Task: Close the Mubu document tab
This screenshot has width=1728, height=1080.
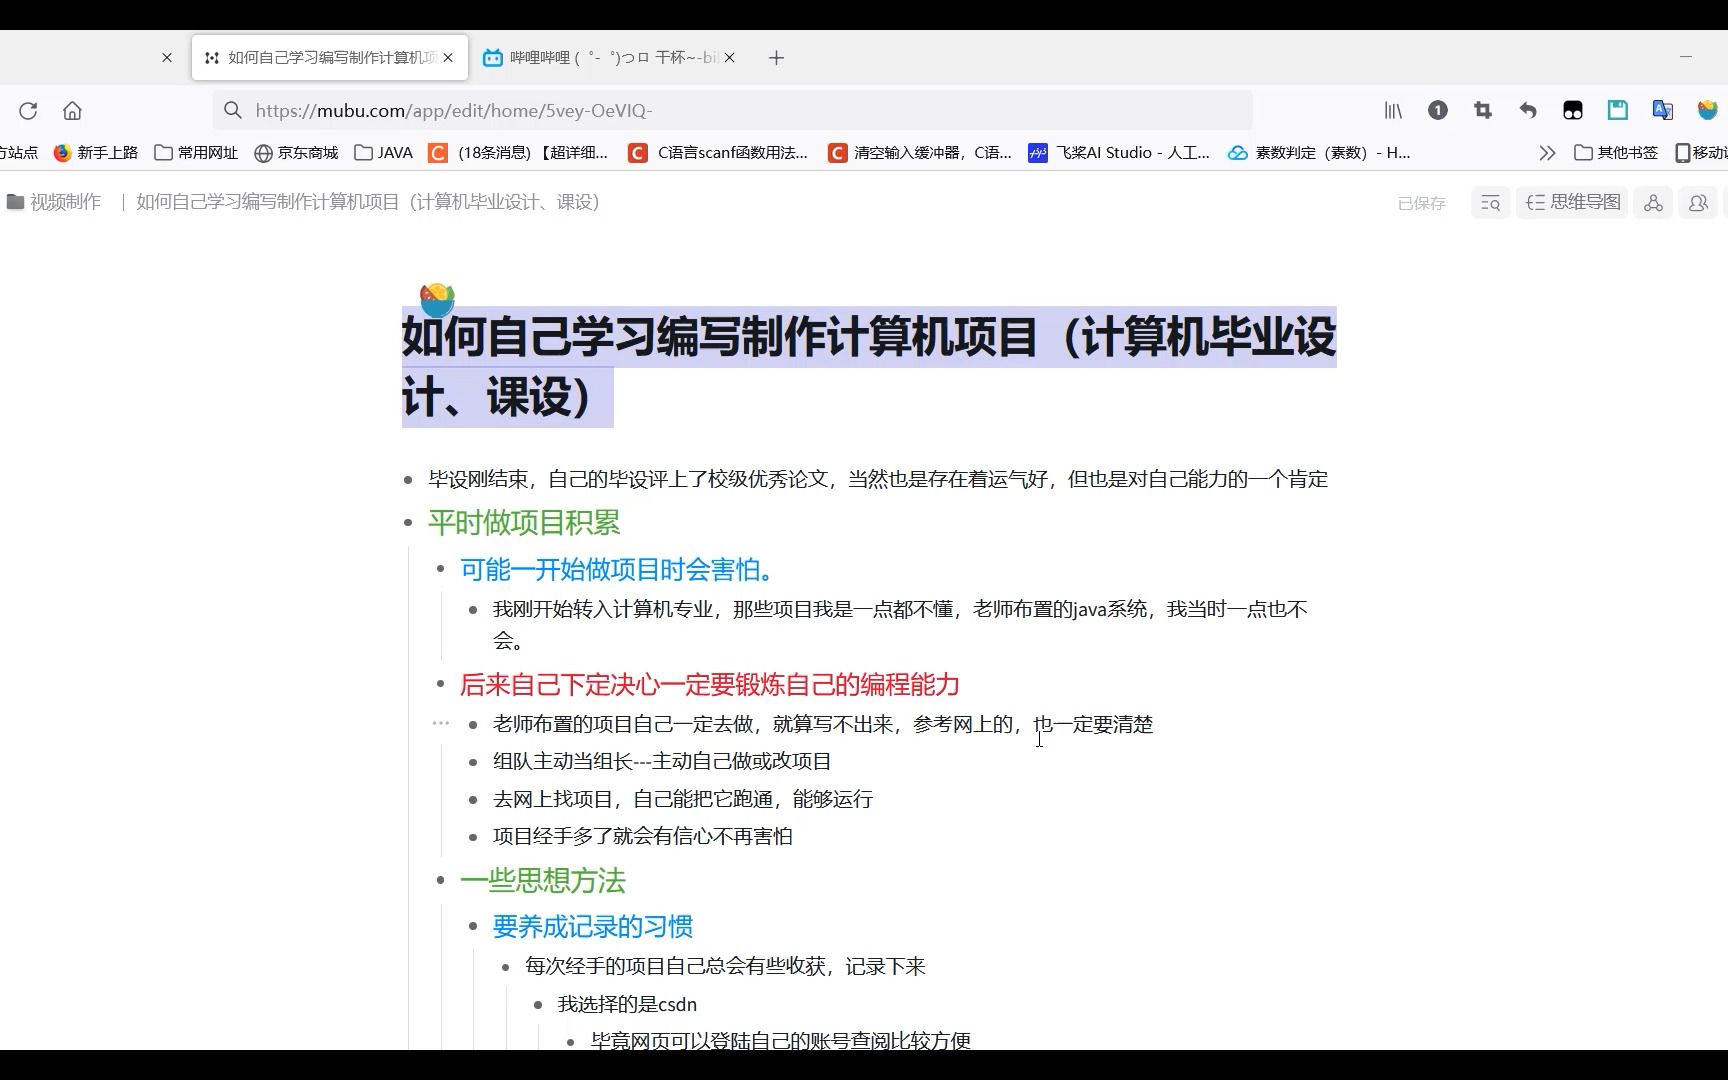Action: (x=448, y=58)
